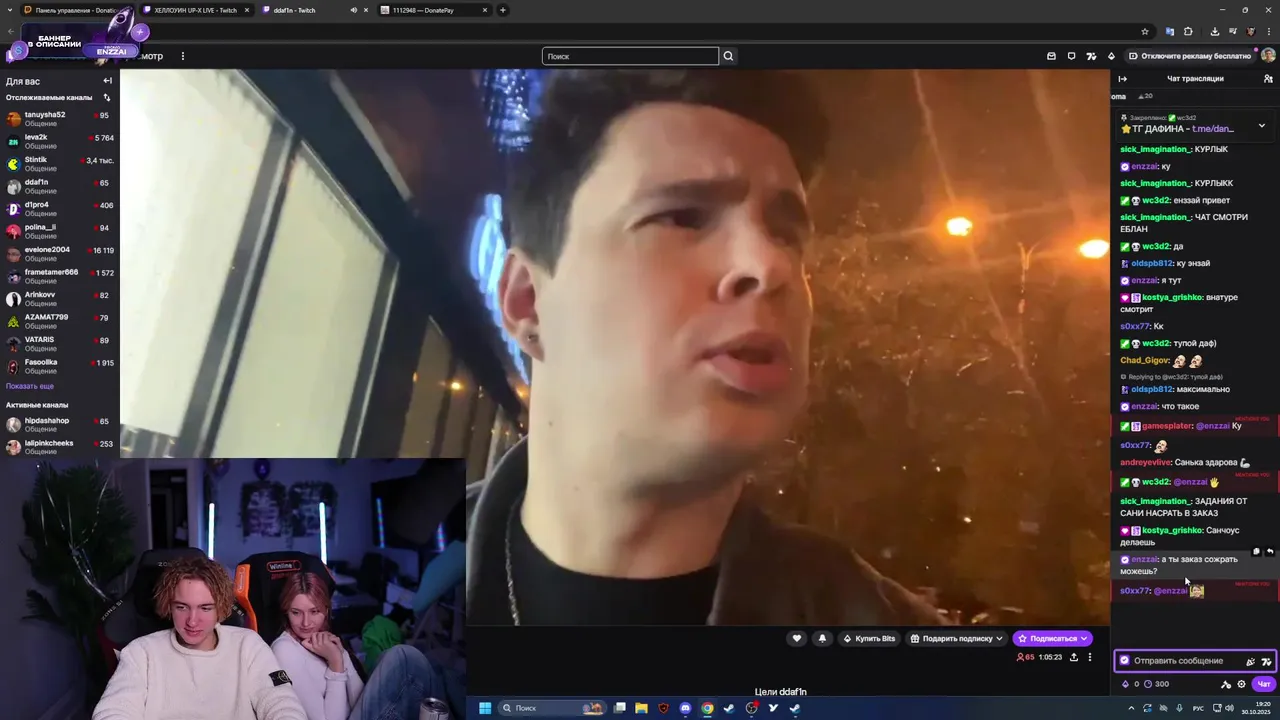This screenshot has width=1280, height=720.
Task: Click chat identity badge in message box
Action: [x=1125, y=661]
